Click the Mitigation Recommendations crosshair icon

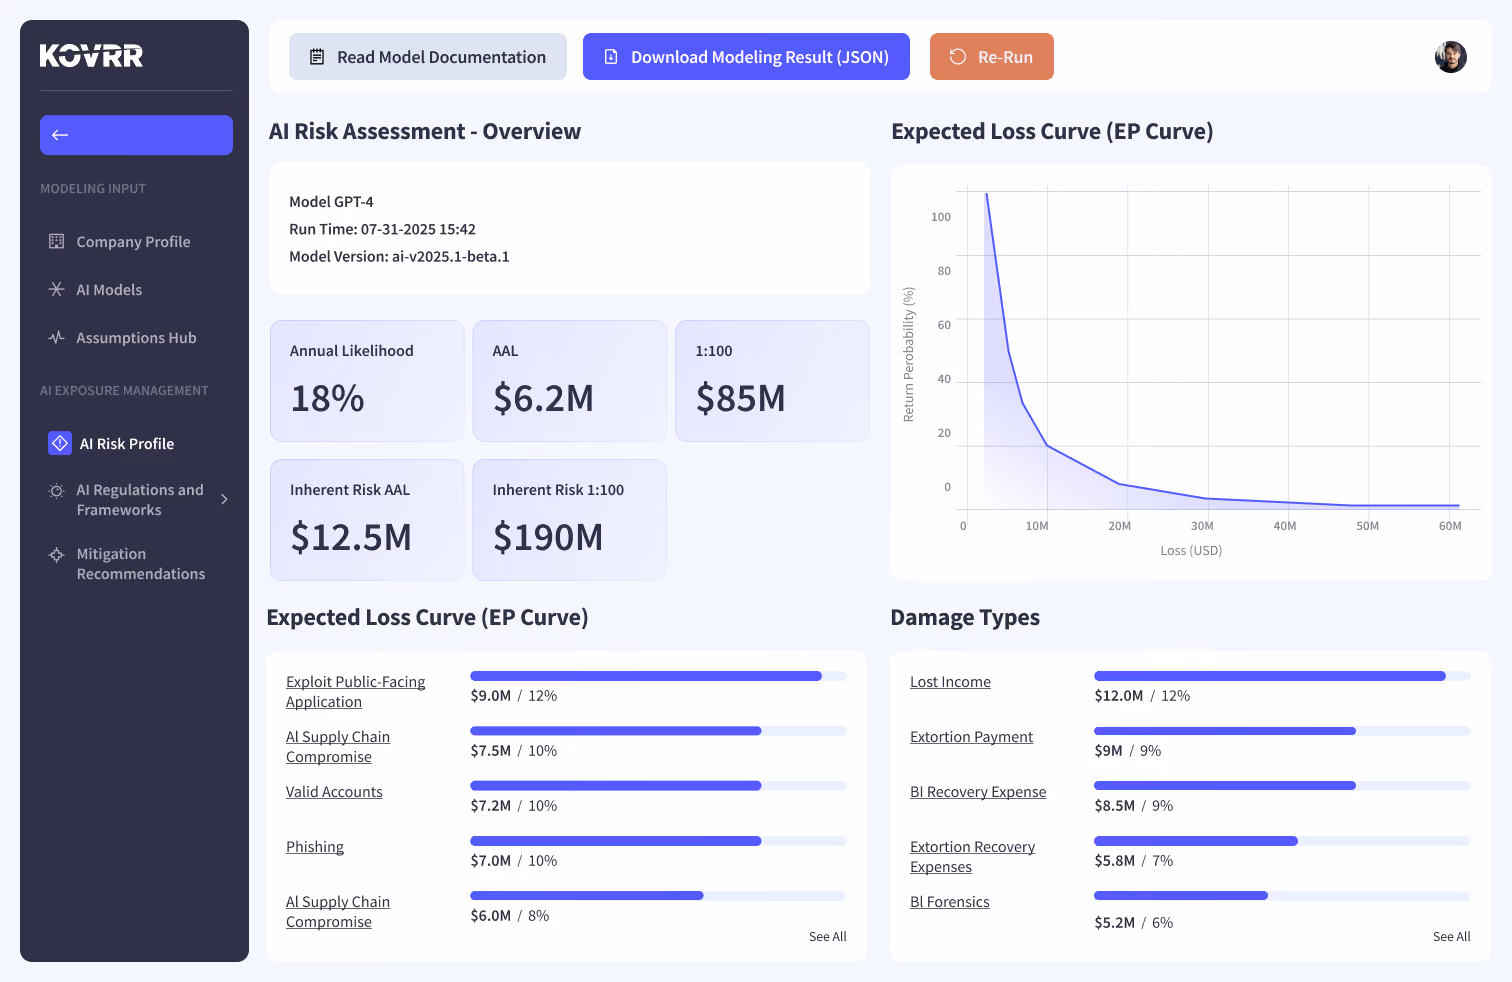57,555
